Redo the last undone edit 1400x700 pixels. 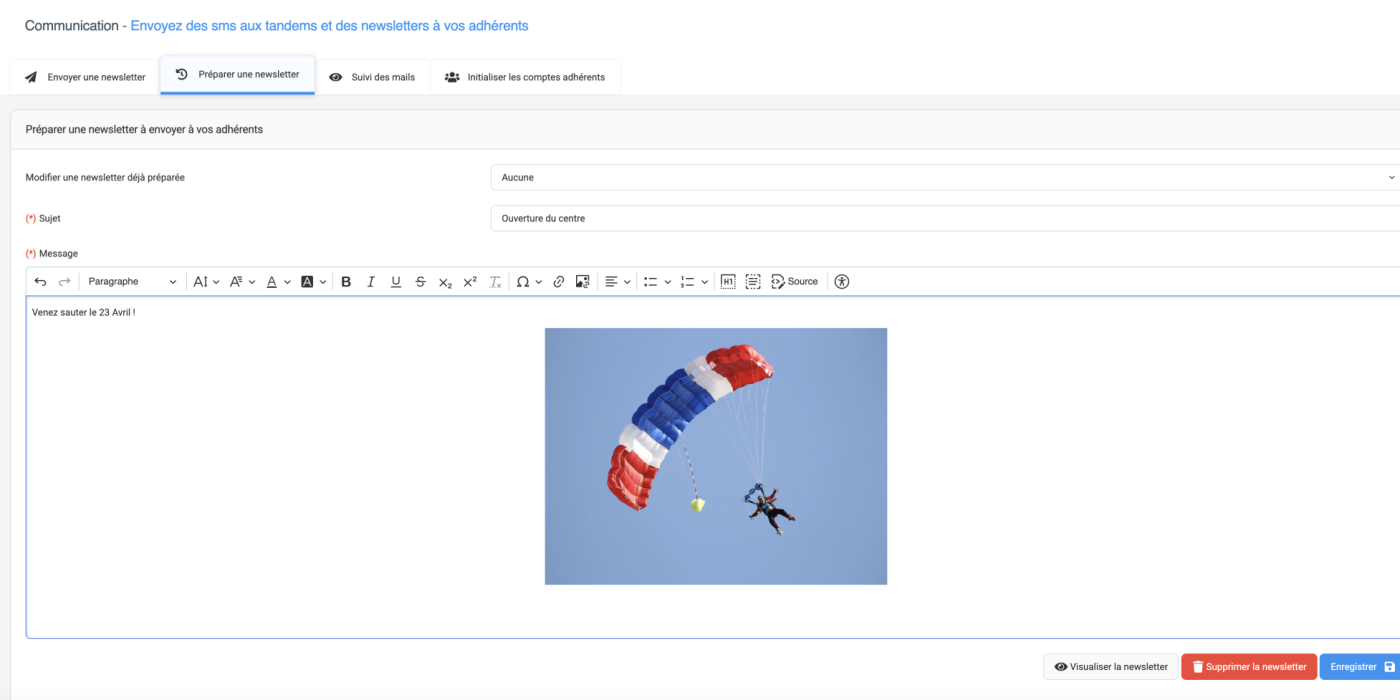65,282
